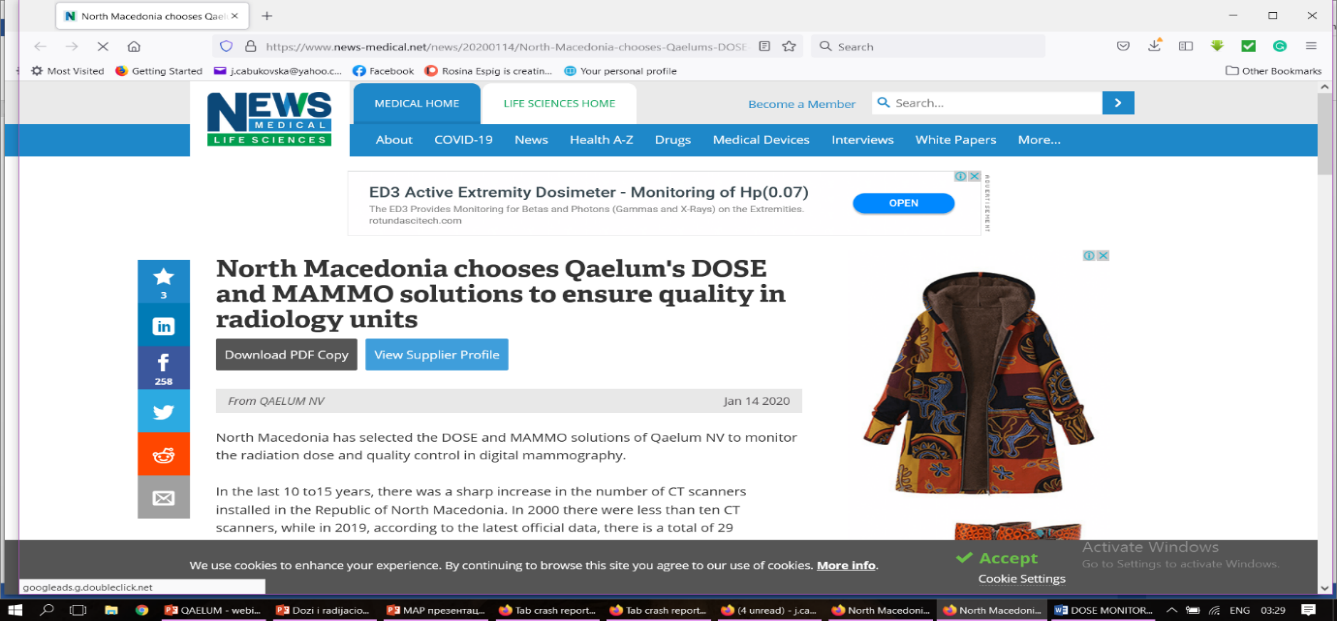Switch to Life Sciences Home tab
1337x621 pixels.
(559, 103)
